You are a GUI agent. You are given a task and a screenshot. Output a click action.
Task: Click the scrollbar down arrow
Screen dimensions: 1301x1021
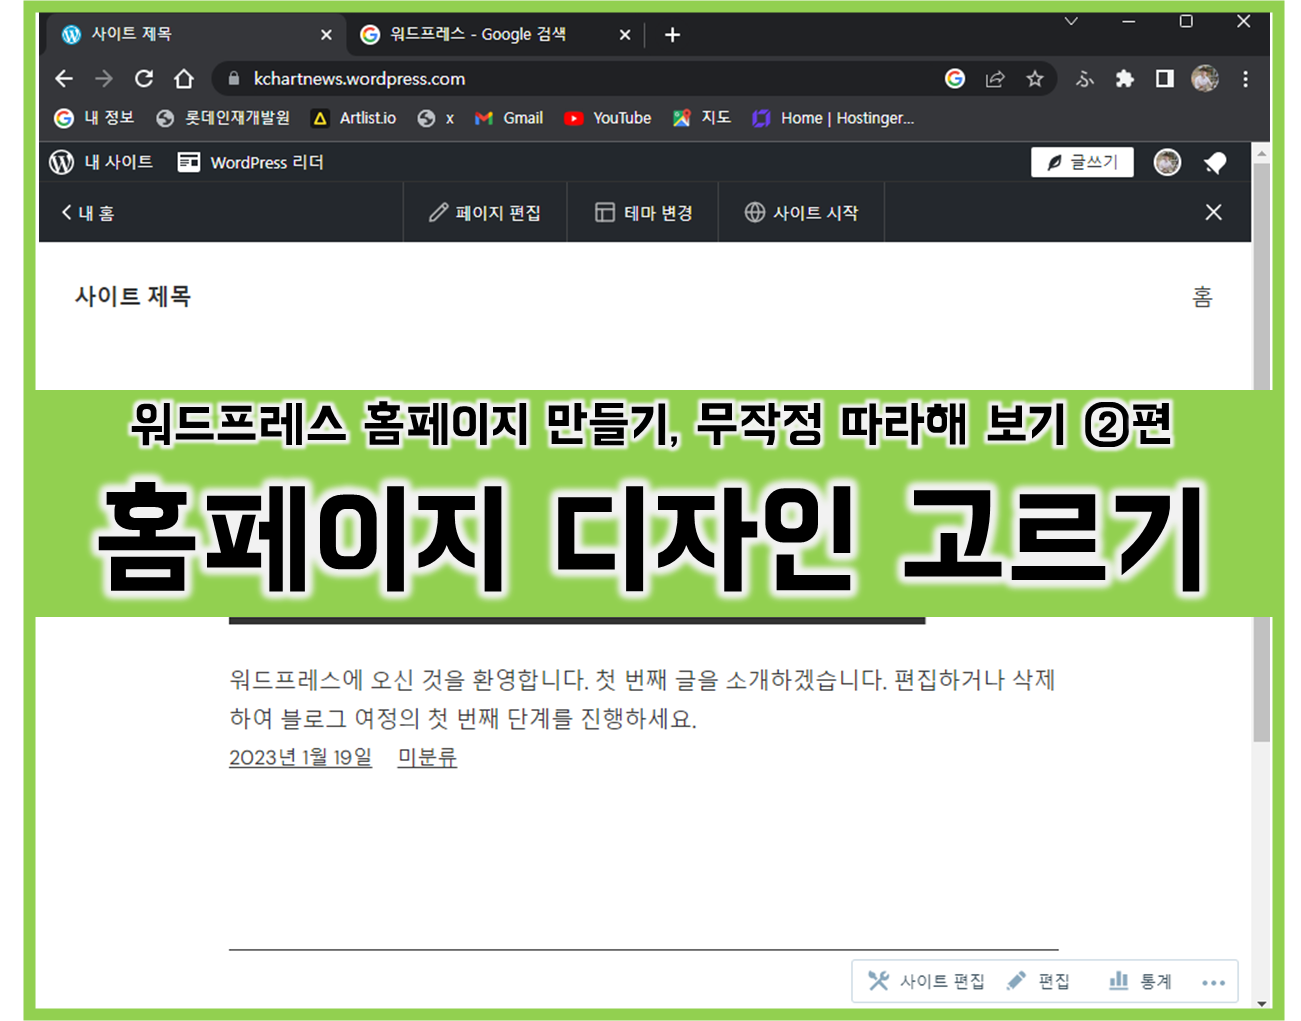(1262, 1002)
